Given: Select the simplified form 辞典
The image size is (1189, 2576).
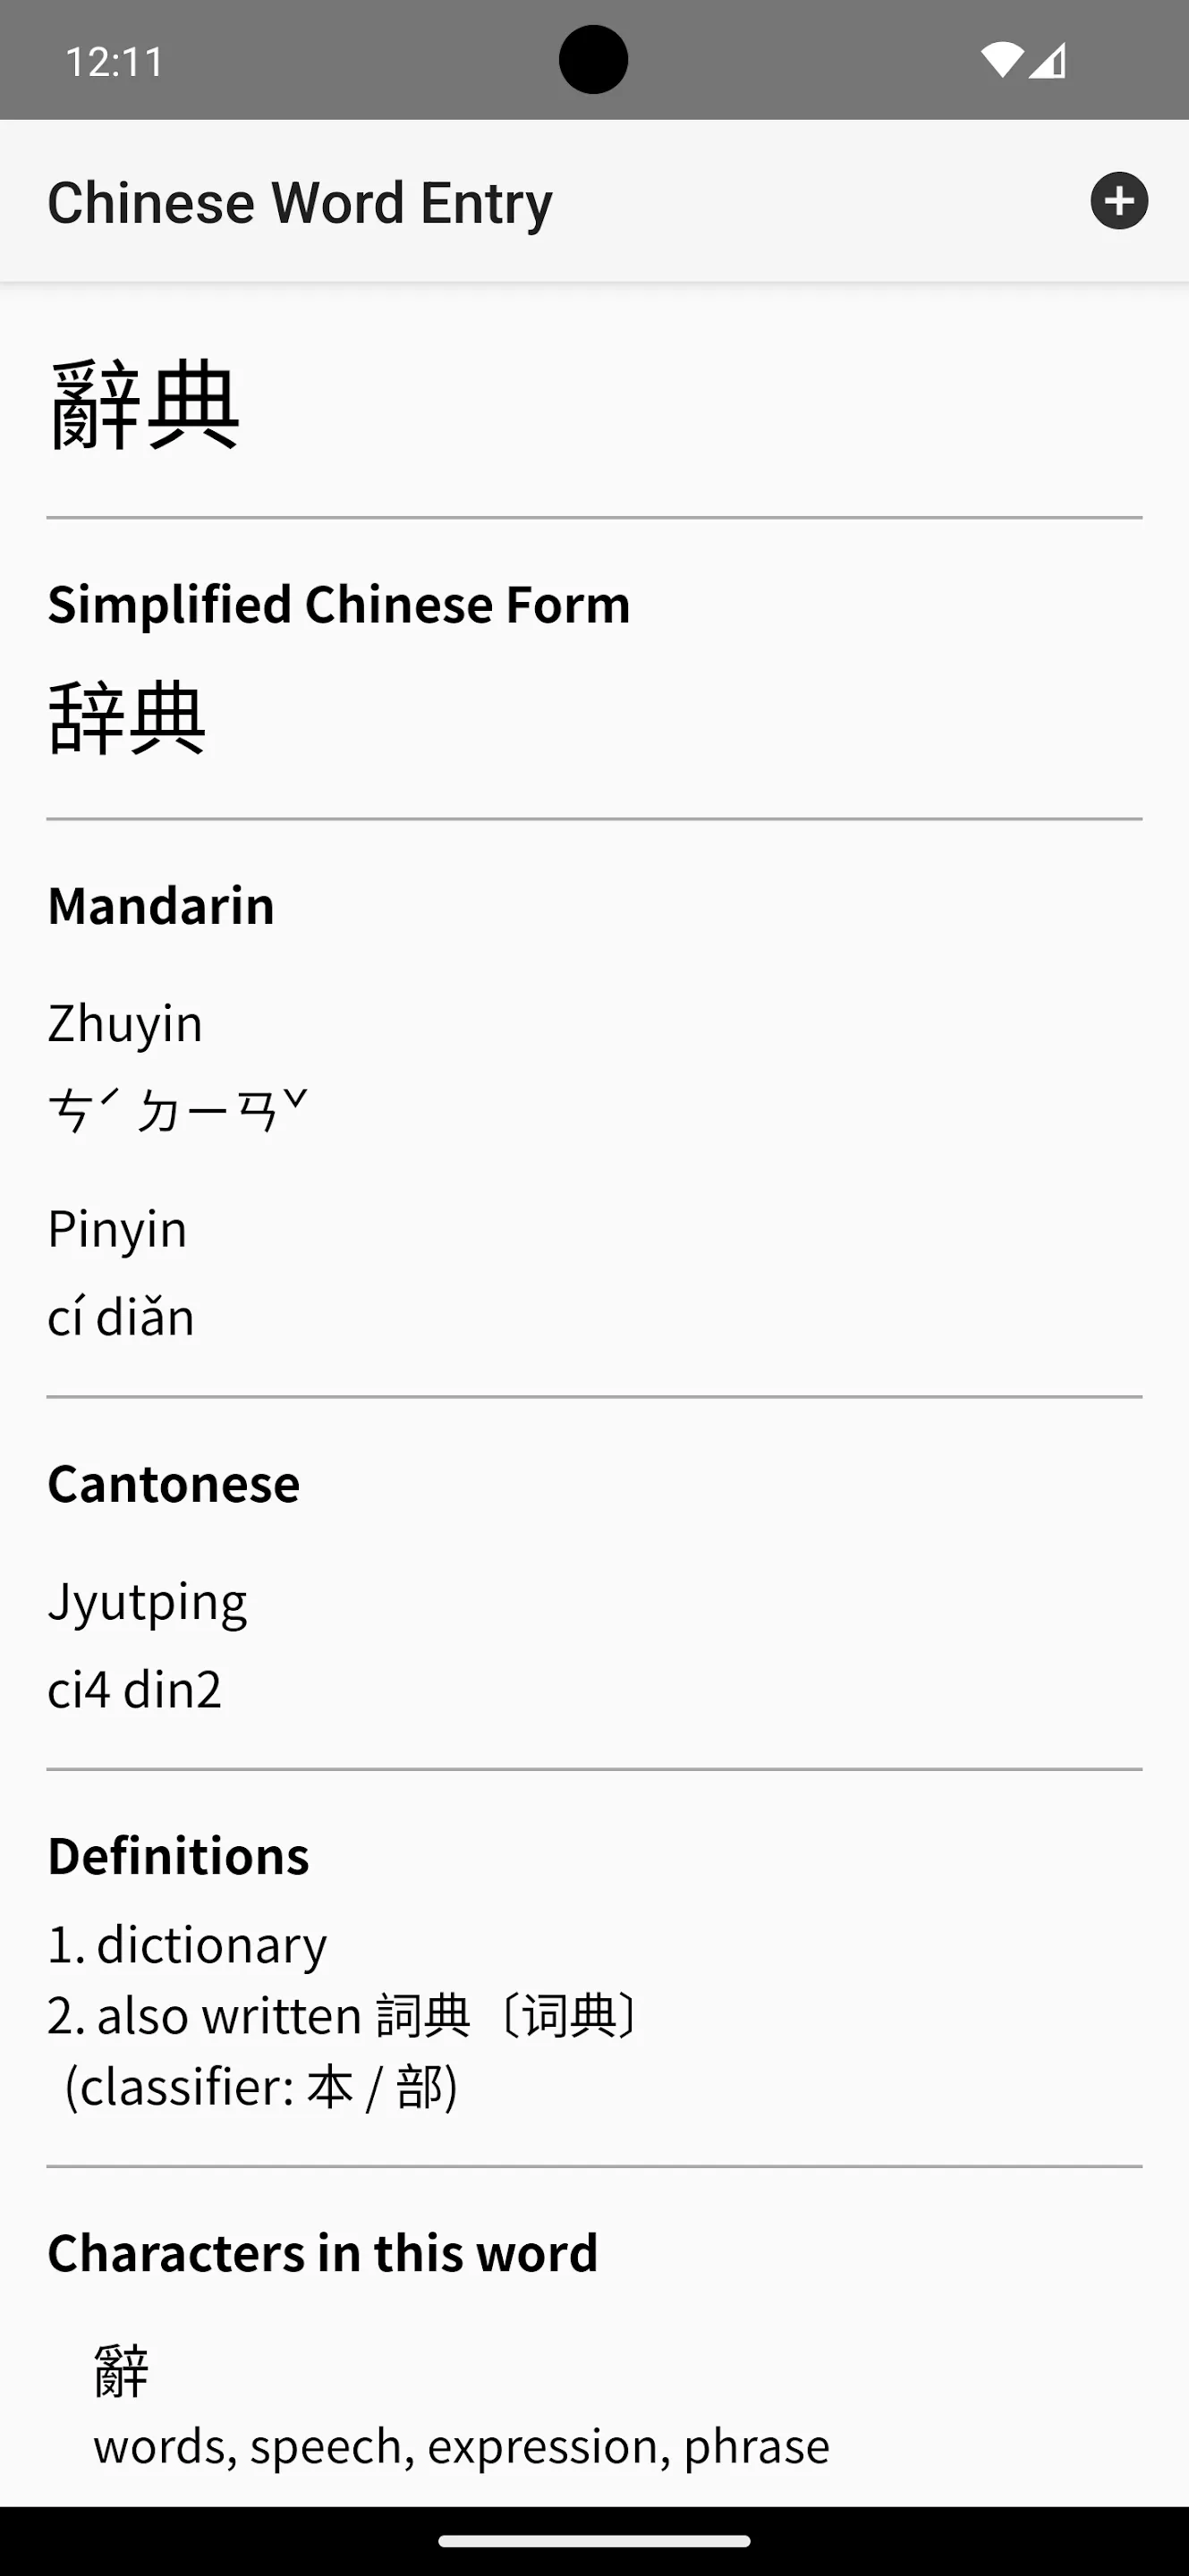Looking at the screenshot, I should pos(127,717).
